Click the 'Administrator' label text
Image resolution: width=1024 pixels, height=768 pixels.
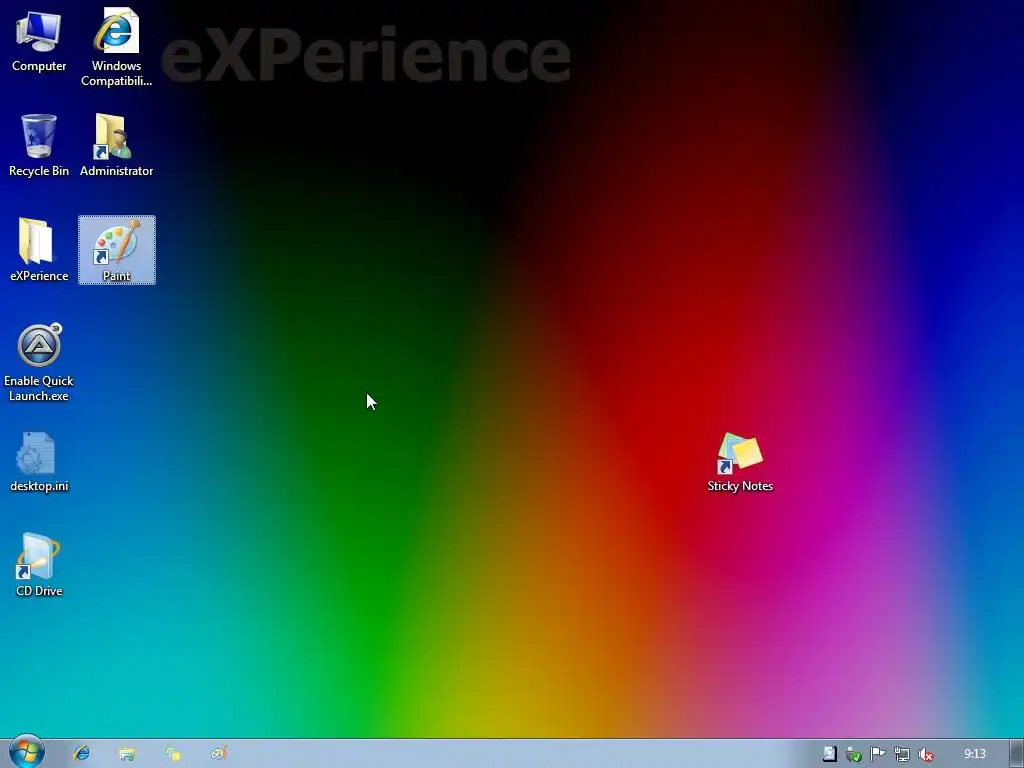coord(116,170)
